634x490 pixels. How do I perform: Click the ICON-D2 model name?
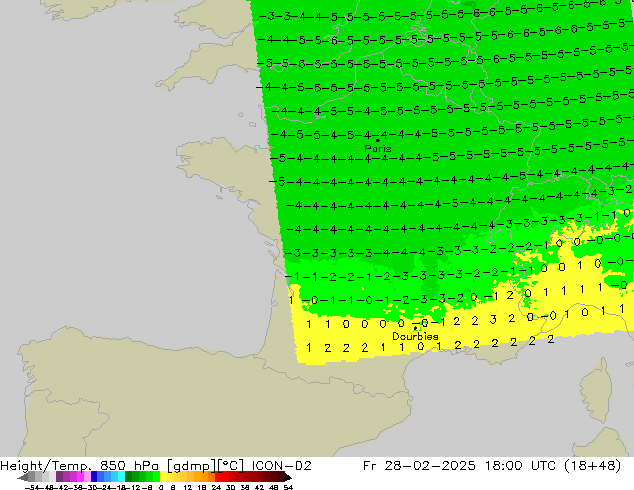point(281,466)
